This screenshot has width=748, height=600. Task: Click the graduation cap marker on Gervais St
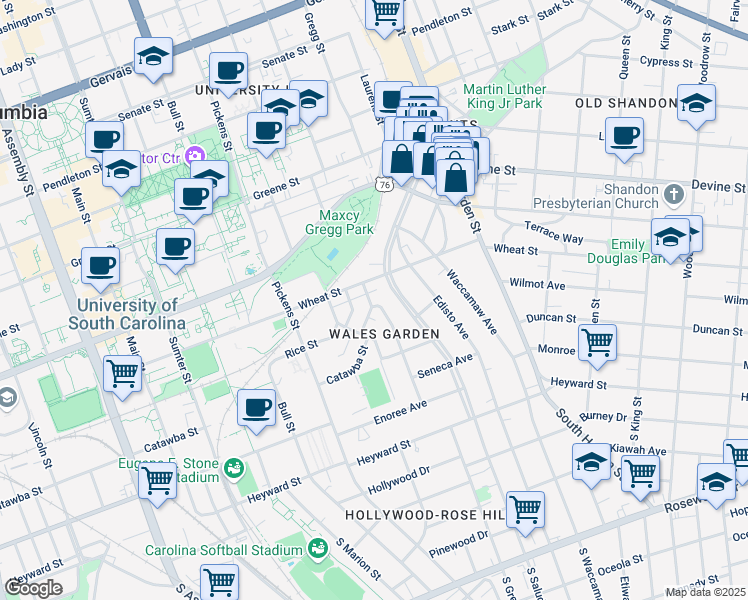pyautogui.click(x=153, y=58)
